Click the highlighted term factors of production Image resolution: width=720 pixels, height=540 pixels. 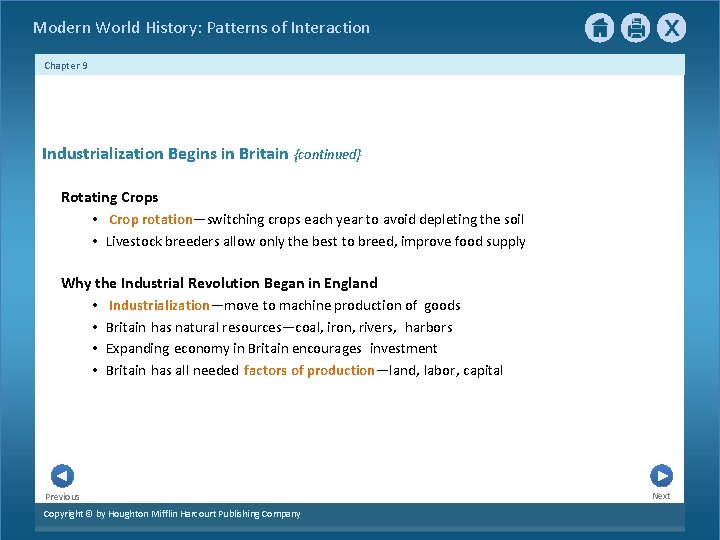point(309,371)
